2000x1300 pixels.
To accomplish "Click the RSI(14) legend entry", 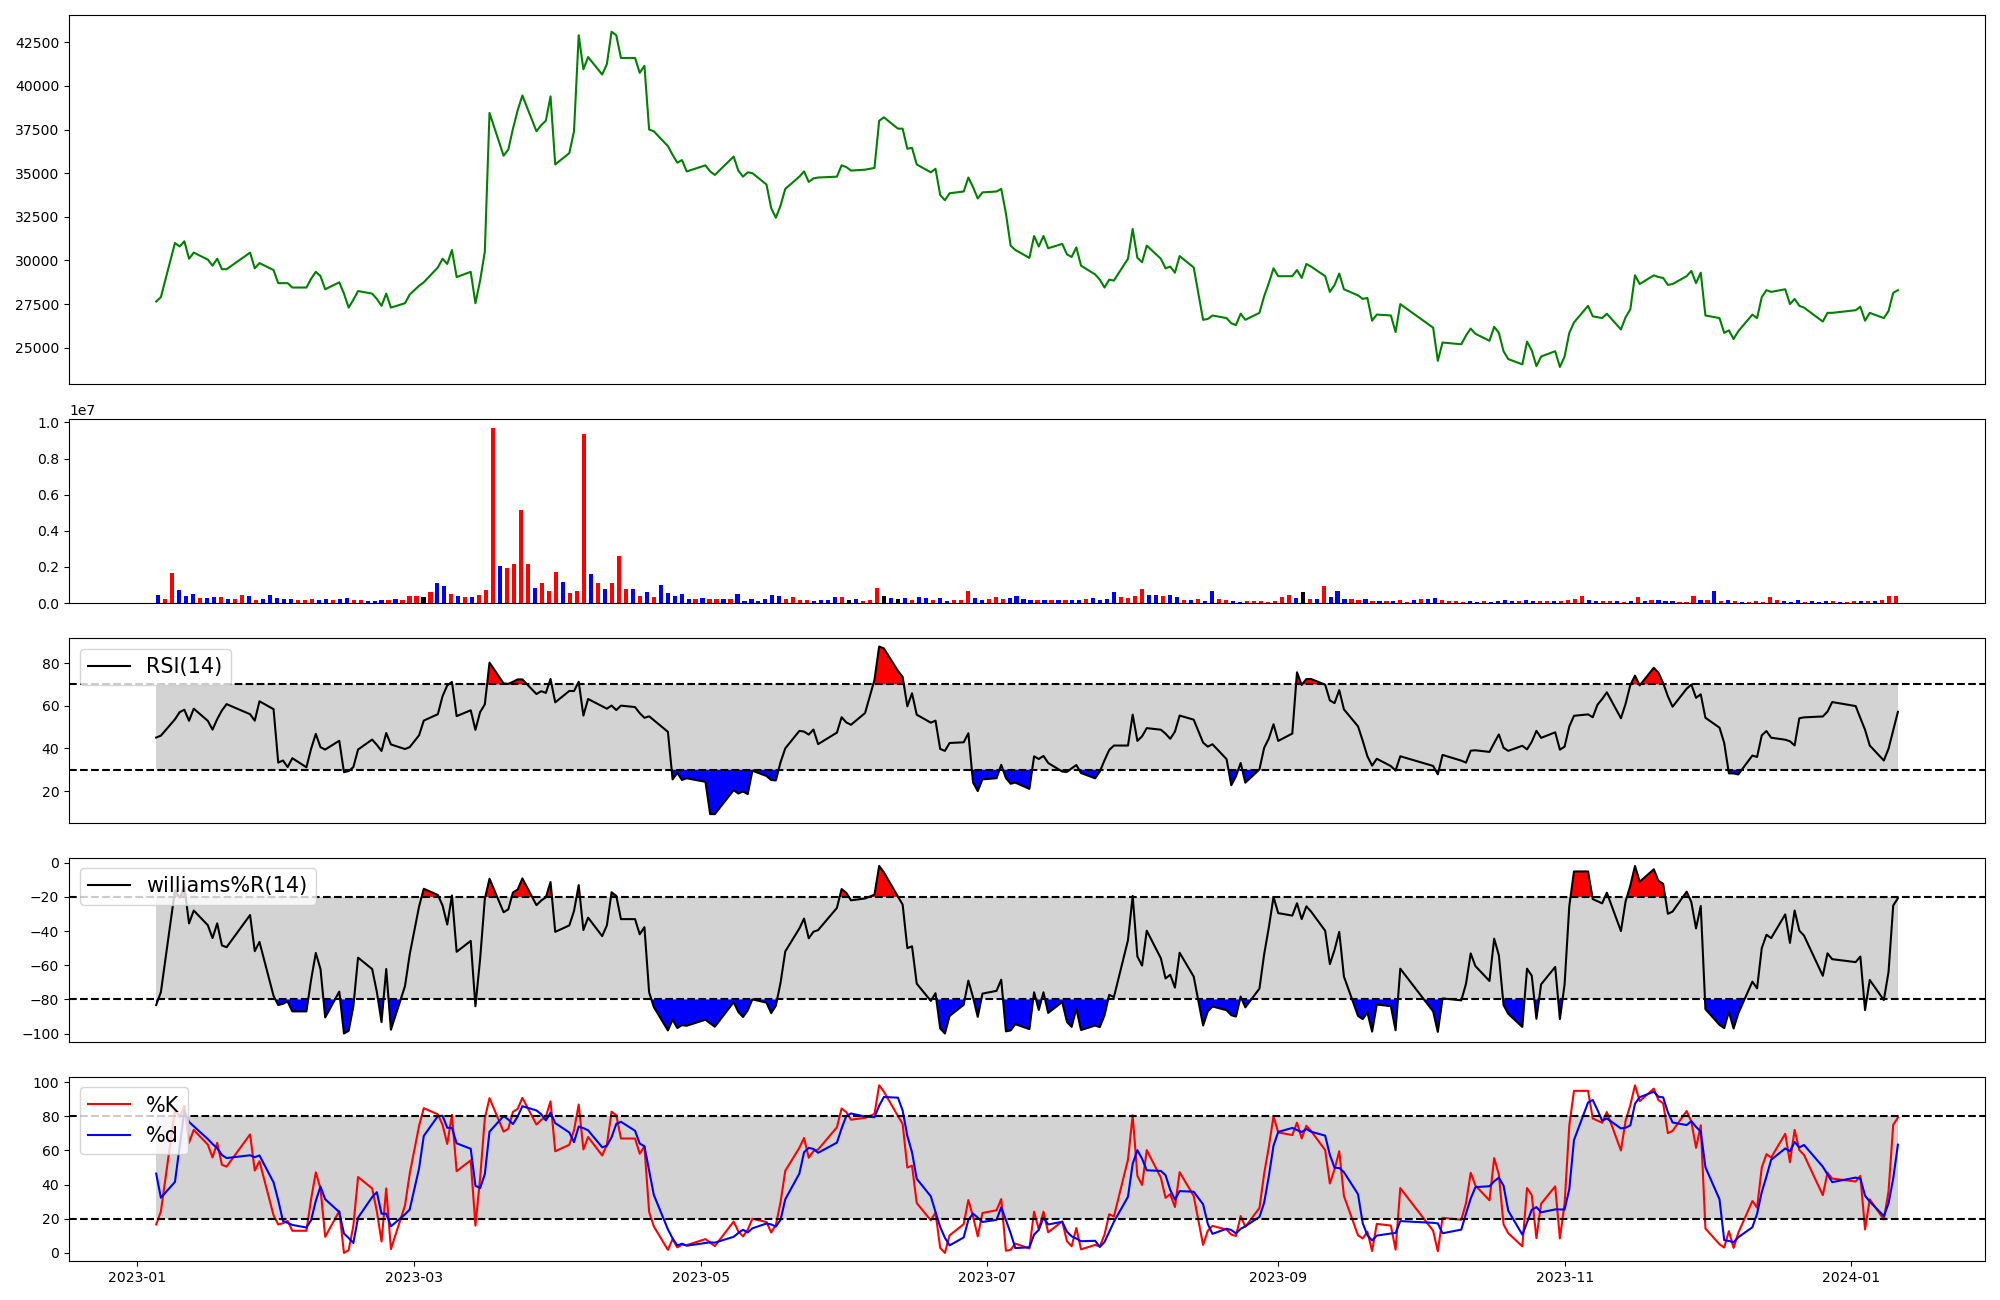I will point(155,666).
